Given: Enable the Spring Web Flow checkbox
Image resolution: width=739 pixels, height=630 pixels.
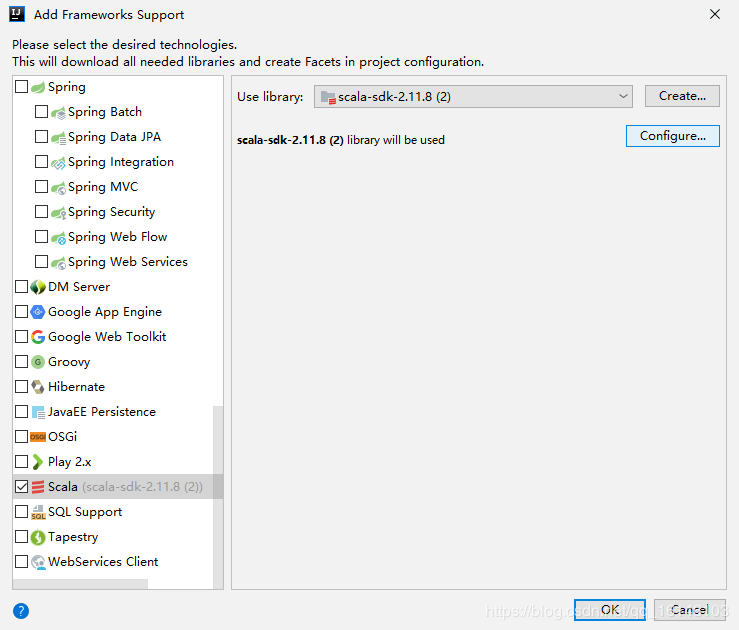Looking at the screenshot, I should click(x=41, y=237).
